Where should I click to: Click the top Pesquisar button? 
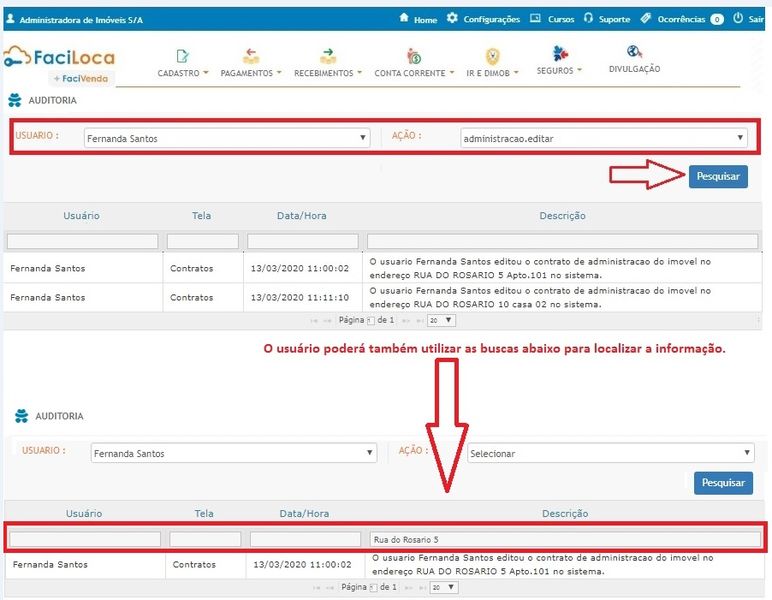point(718,176)
